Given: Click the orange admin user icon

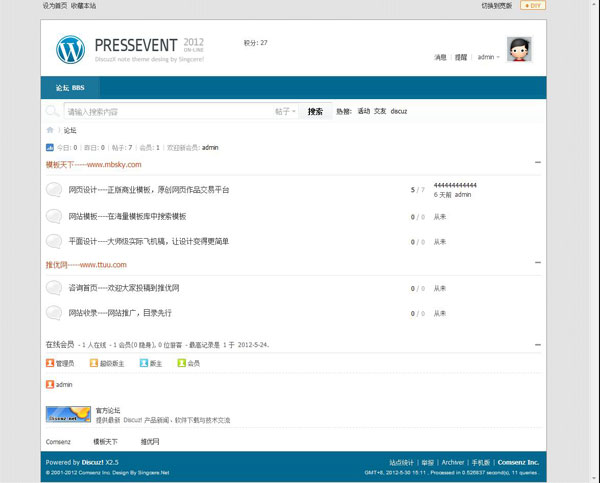Looking at the screenshot, I should (x=50, y=384).
